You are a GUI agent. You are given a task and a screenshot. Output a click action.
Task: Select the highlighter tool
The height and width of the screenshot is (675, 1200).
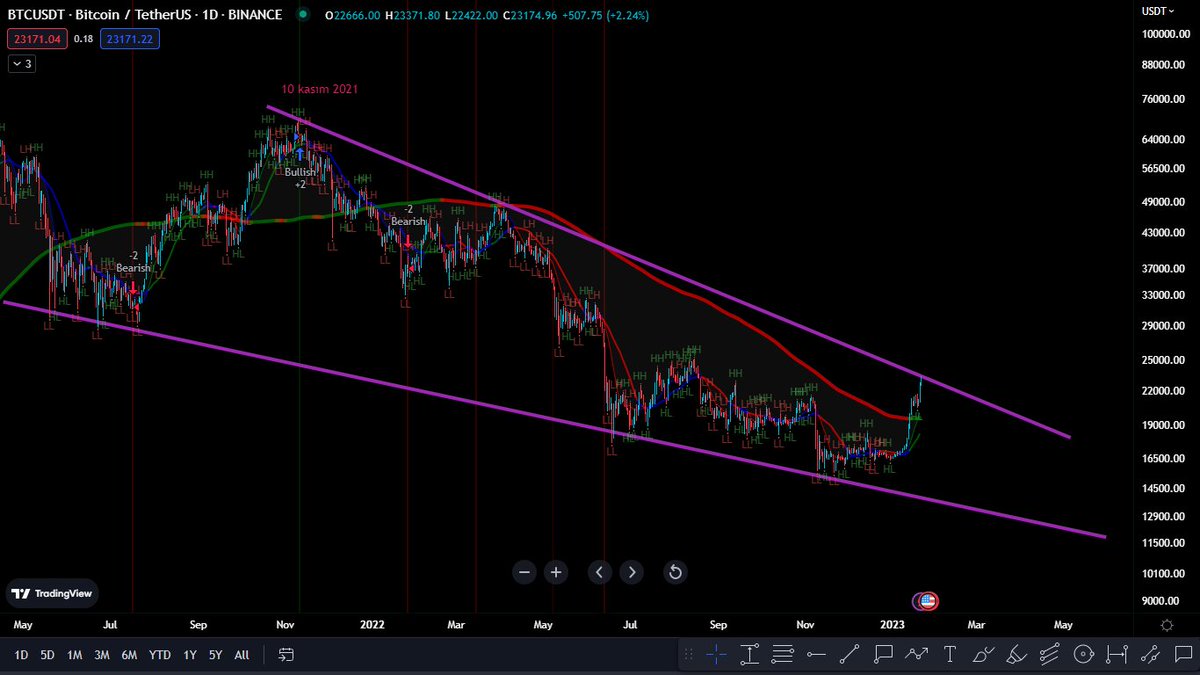pyautogui.click(x=1016, y=655)
